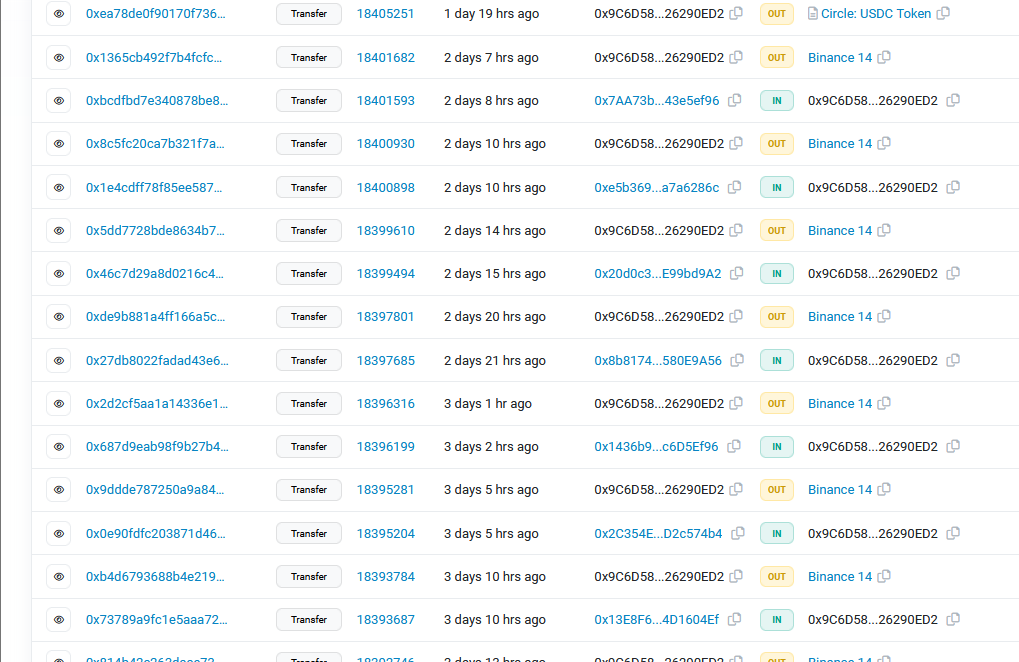Open block 18400930
1019x662 pixels.
385,144
